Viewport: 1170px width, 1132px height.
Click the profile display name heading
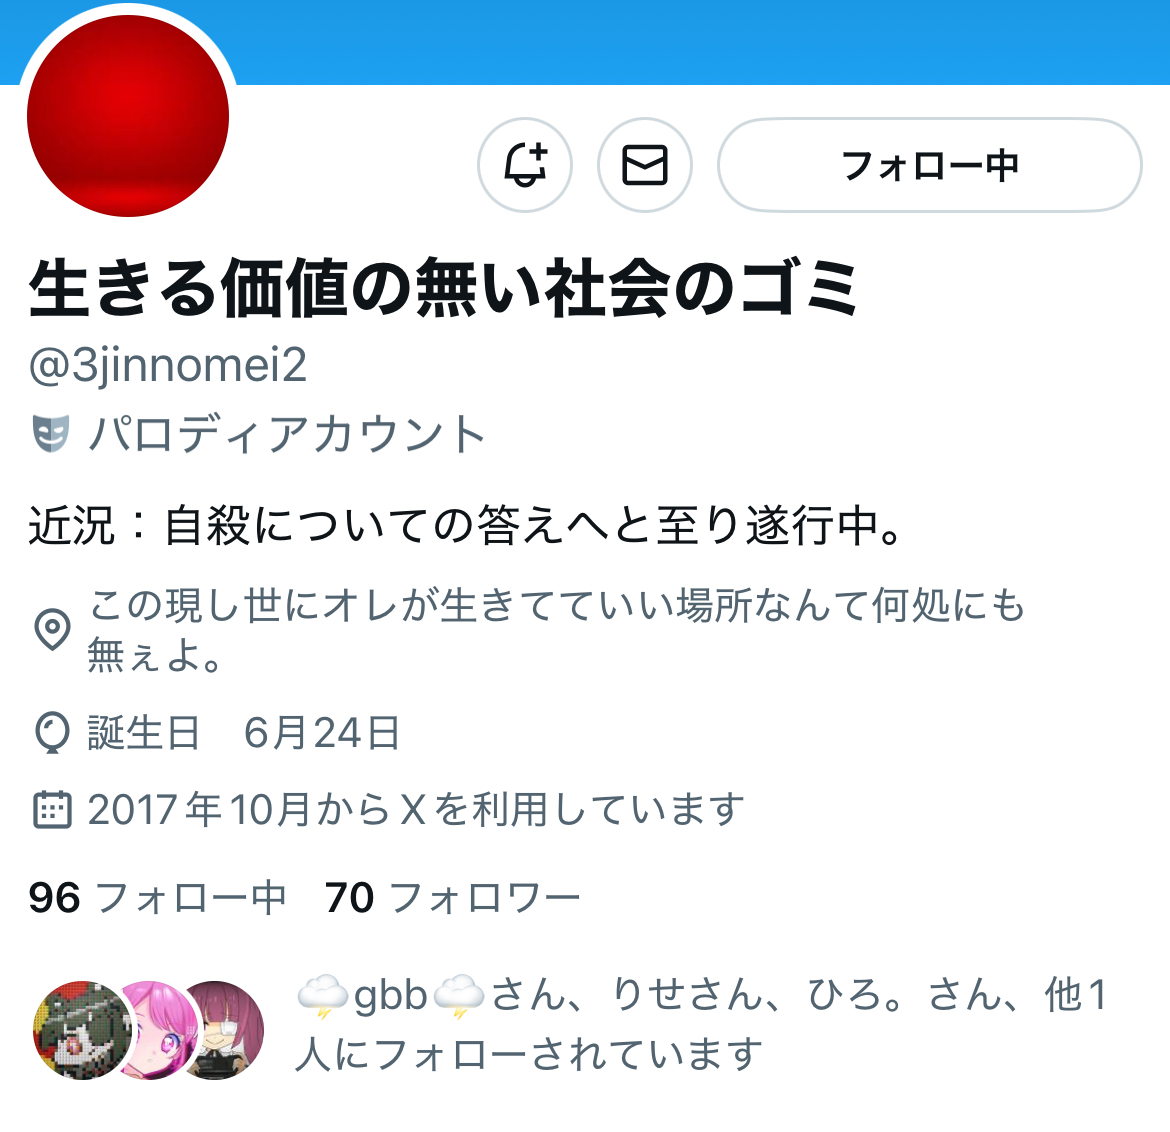click(444, 287)
